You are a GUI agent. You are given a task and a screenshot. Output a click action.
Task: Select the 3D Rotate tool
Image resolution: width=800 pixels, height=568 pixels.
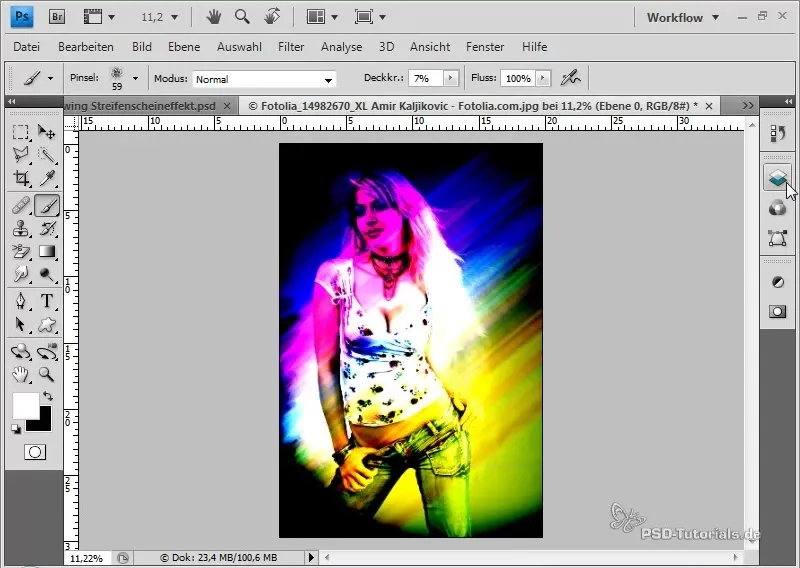pos(20,352)
